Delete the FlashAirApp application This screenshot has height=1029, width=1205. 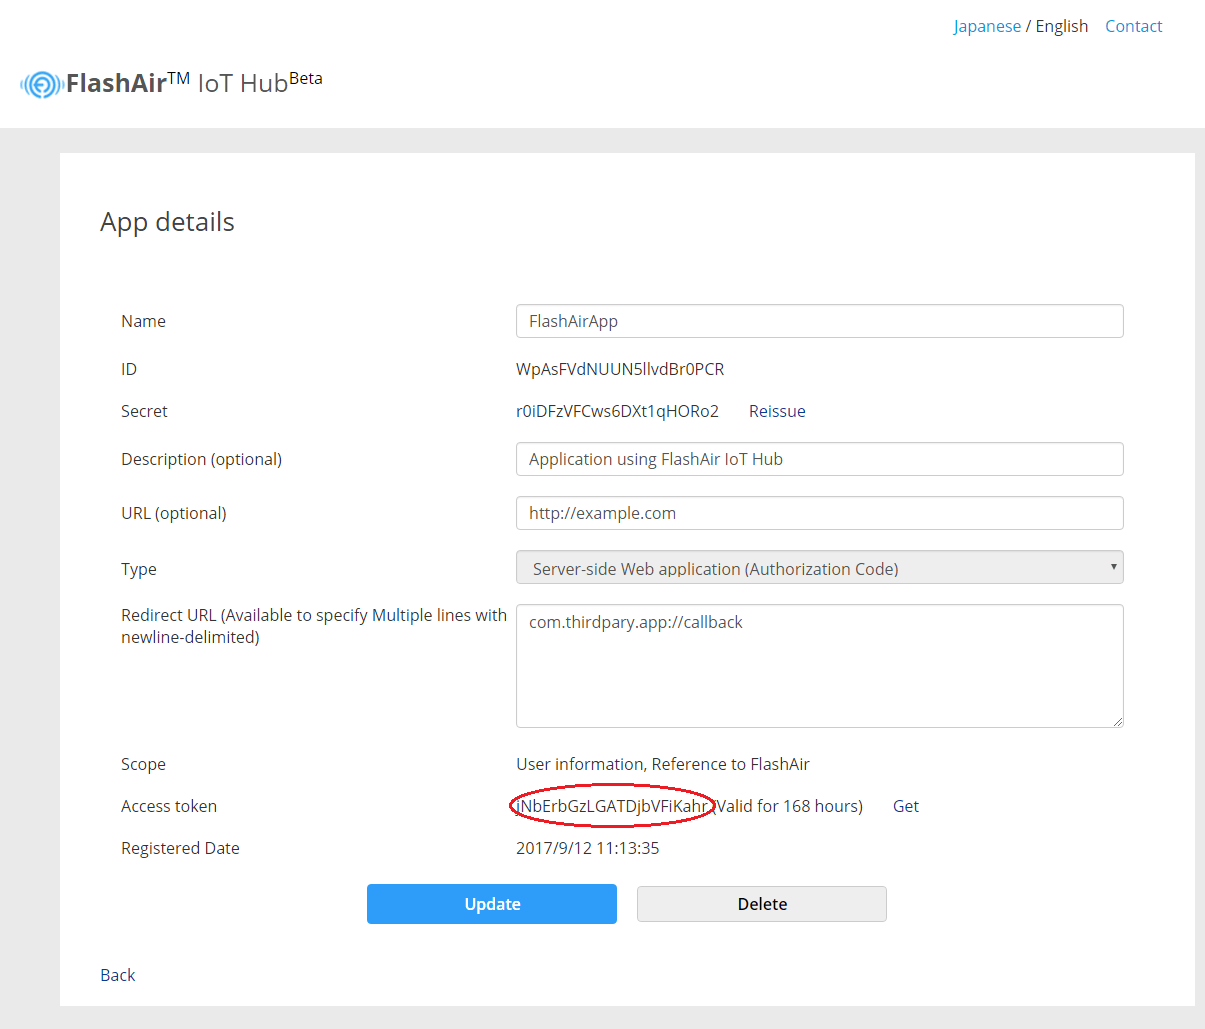pos(761,903)
